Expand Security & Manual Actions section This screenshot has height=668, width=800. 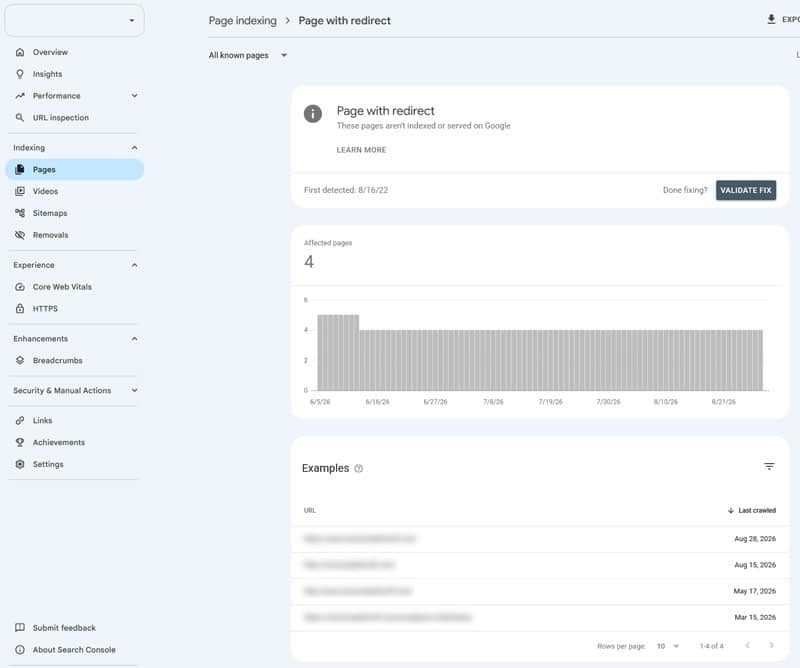point(135,390)
